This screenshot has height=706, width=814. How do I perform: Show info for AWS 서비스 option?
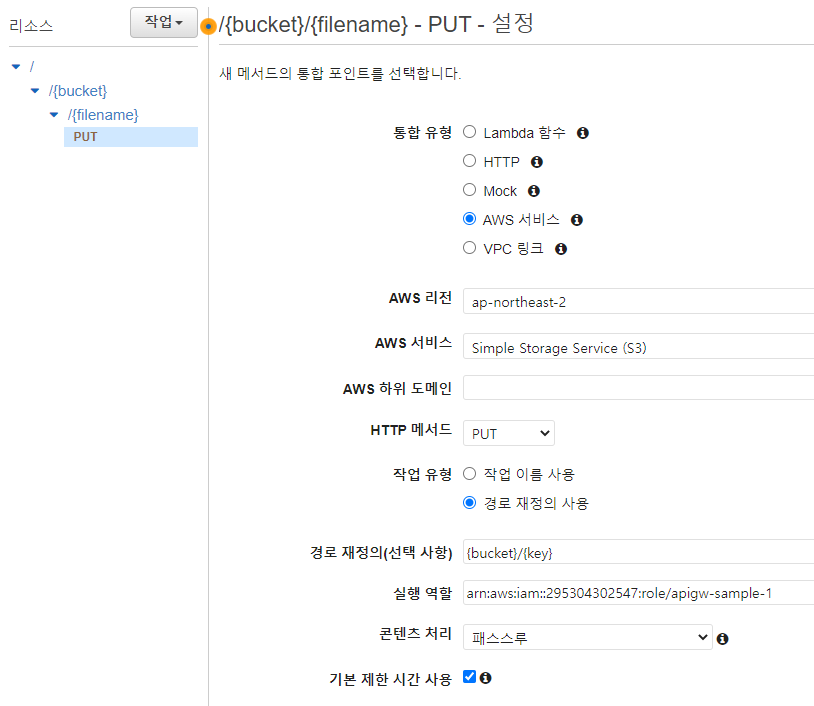tap(576, 221)
